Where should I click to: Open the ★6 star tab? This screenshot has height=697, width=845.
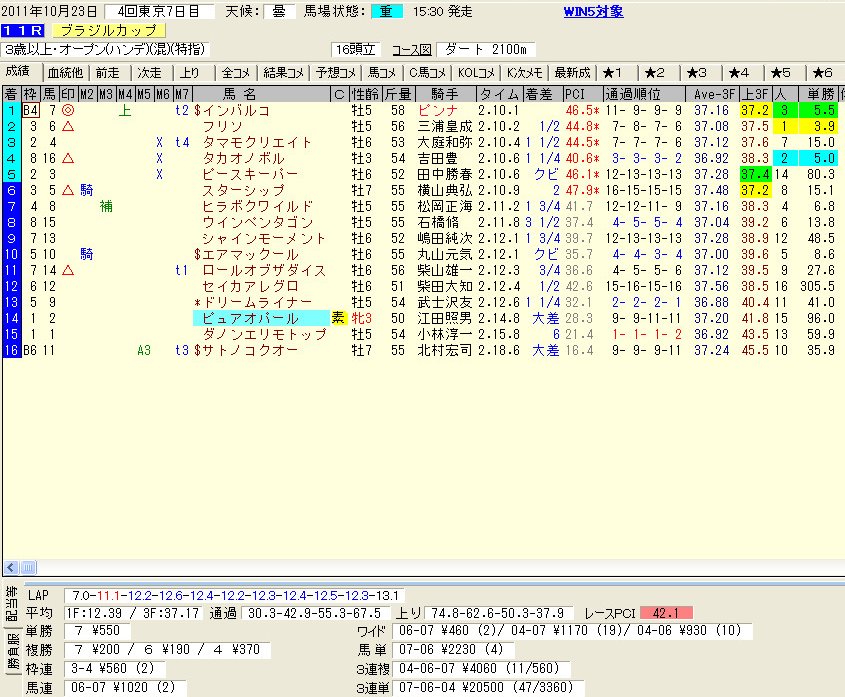click(822, 73)
